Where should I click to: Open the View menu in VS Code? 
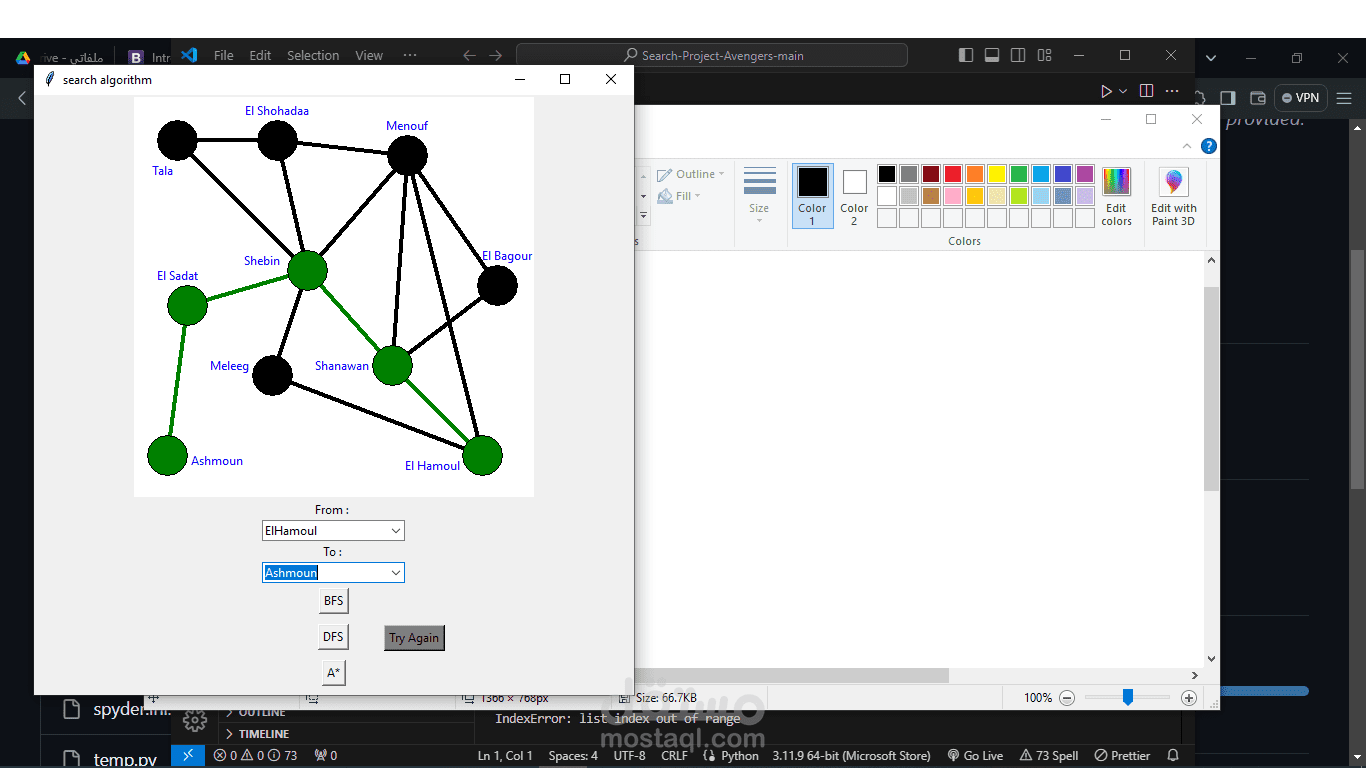pyautogui.click(x=368, y=55)
